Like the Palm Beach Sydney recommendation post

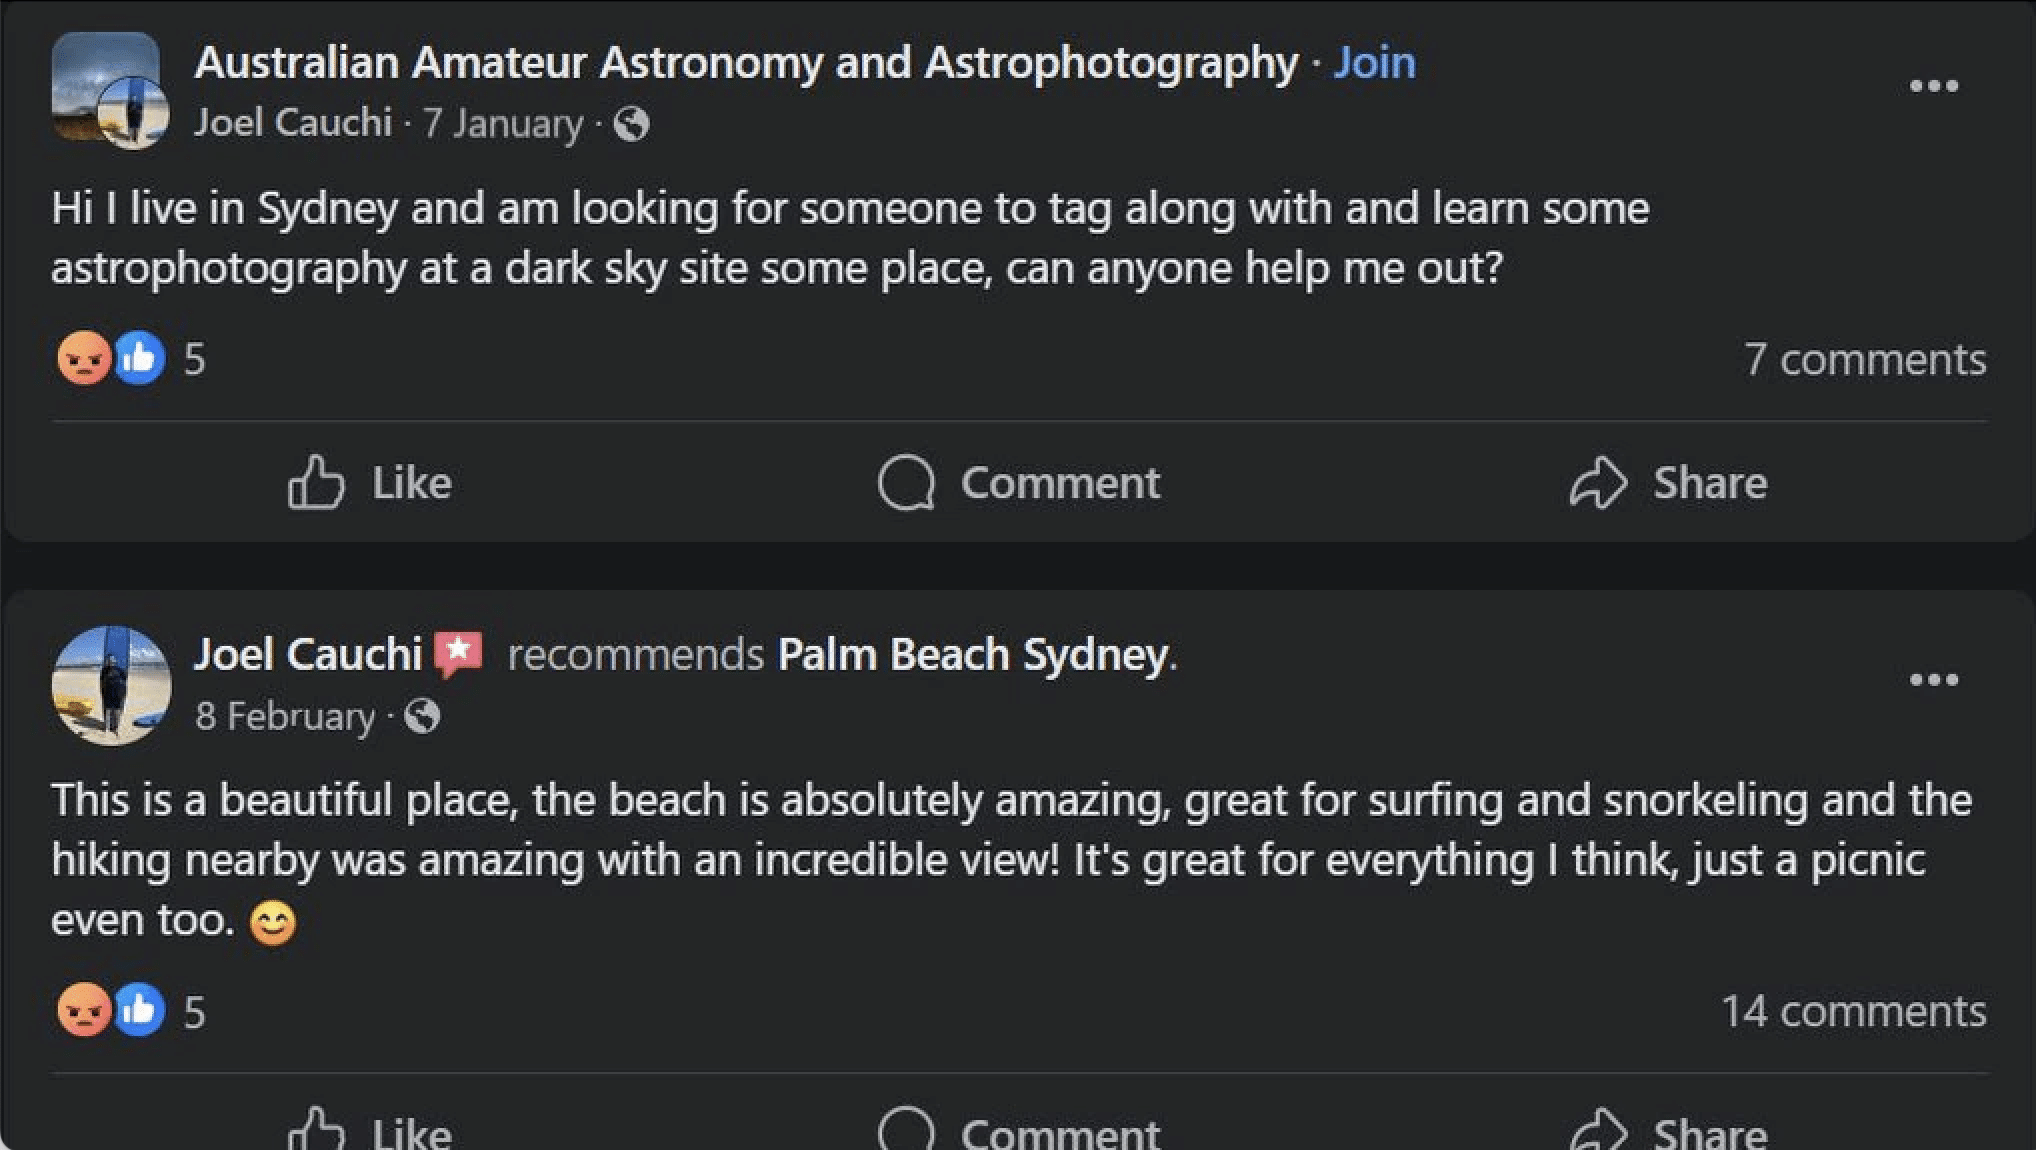pos(370,1132)
